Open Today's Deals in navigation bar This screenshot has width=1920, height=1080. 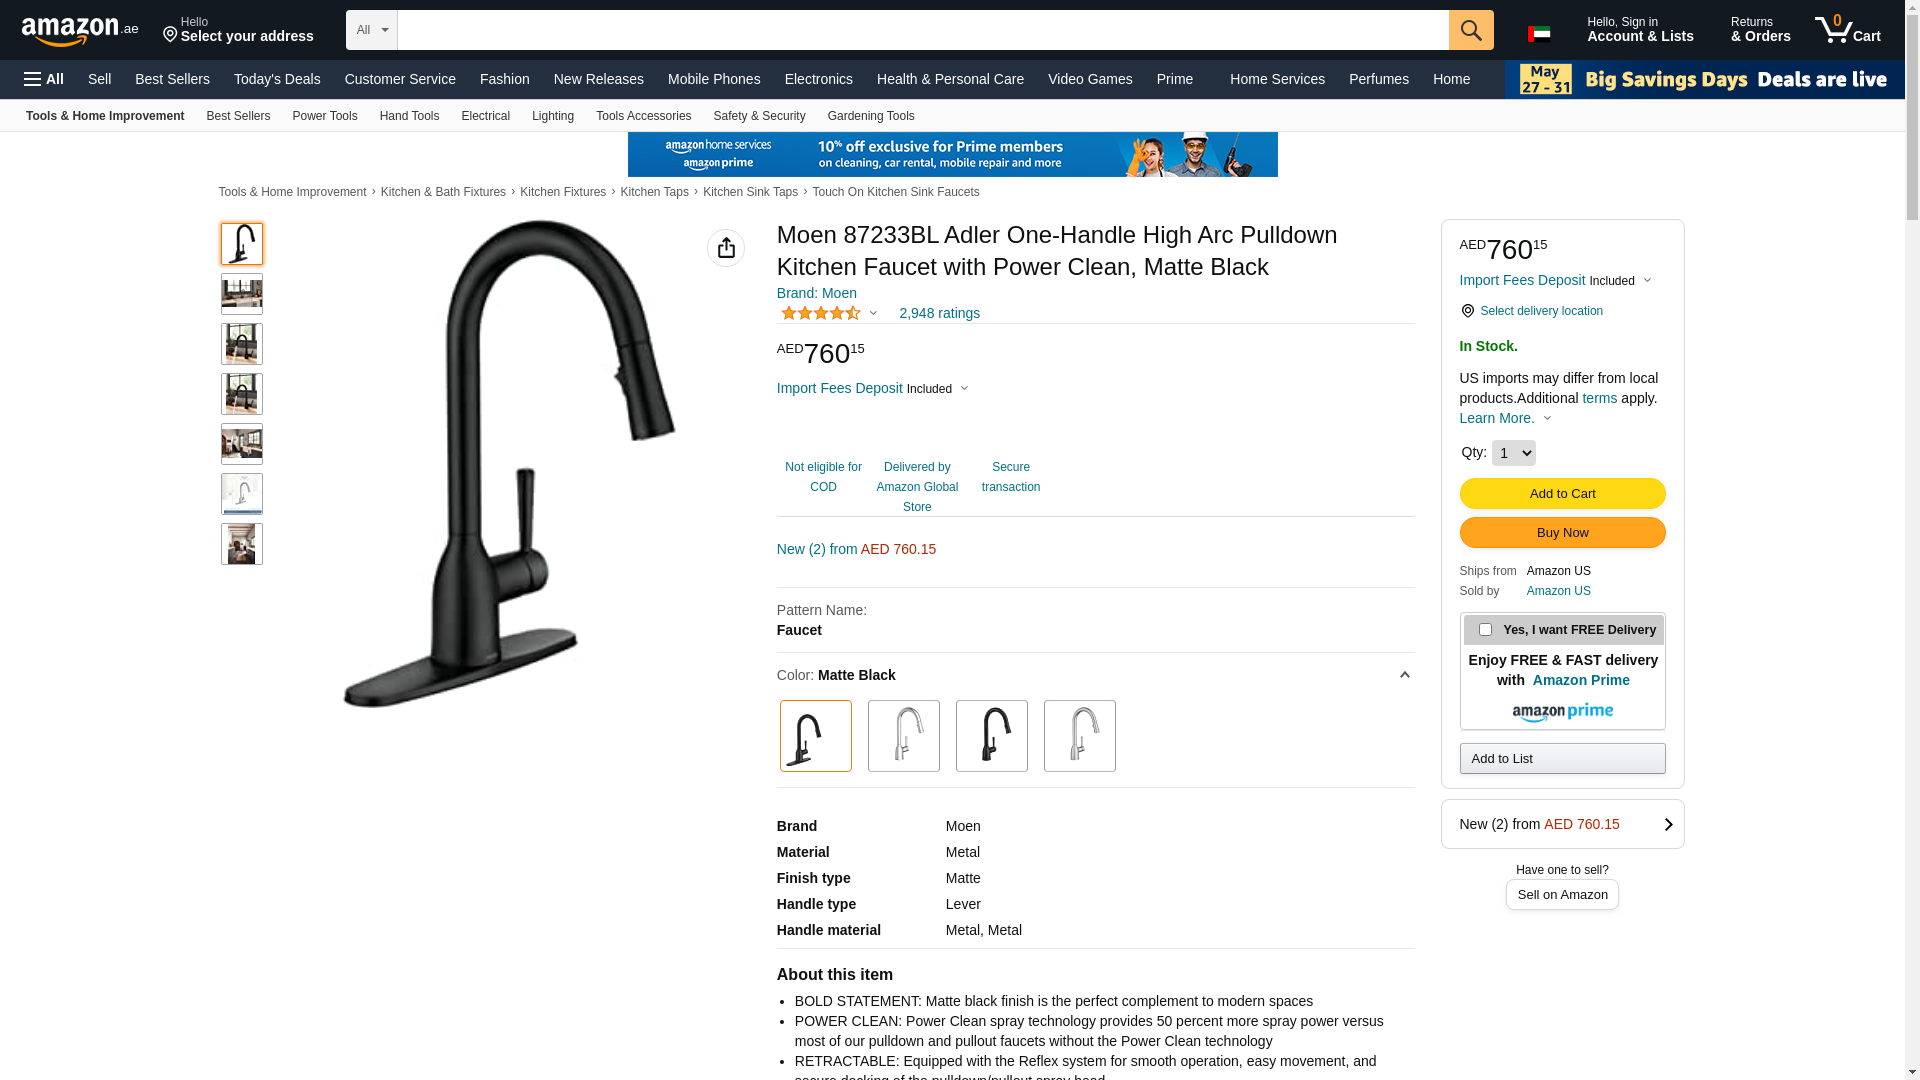pyautogui.click(x=277, y=79)
